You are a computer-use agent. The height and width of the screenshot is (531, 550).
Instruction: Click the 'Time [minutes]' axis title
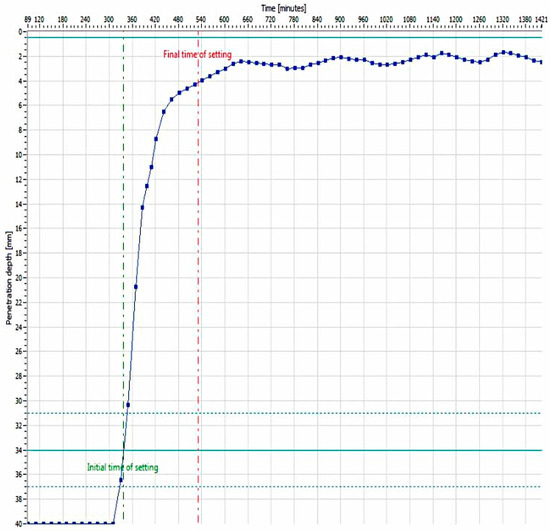tap(283, 8)
